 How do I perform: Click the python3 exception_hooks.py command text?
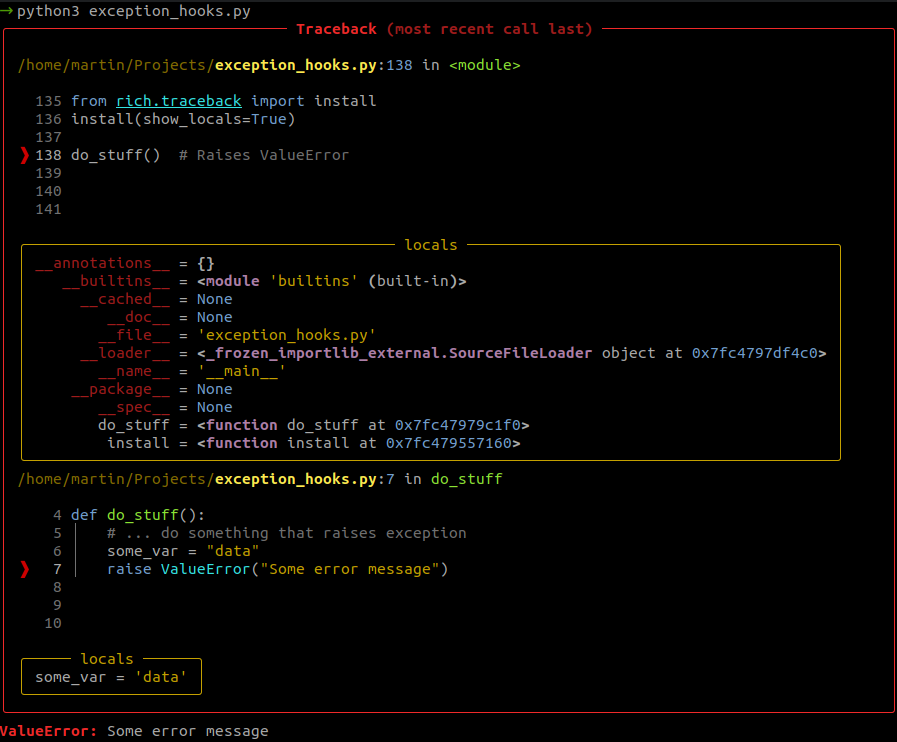tap(133, 11)
